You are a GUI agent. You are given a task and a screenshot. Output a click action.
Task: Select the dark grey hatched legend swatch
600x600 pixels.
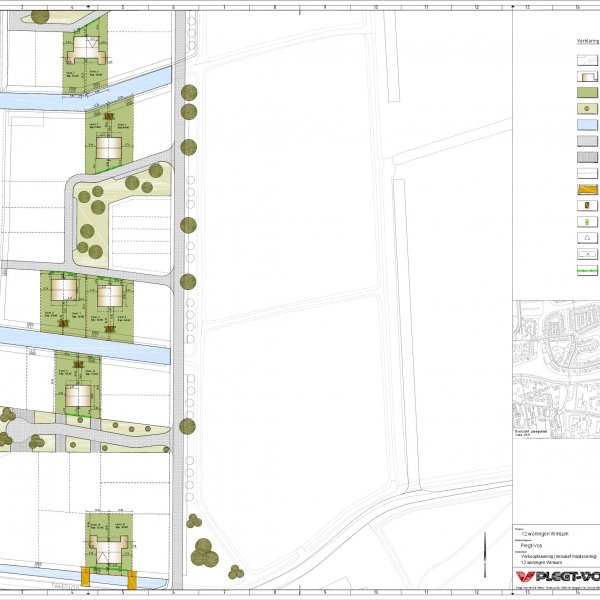point(587,157)
